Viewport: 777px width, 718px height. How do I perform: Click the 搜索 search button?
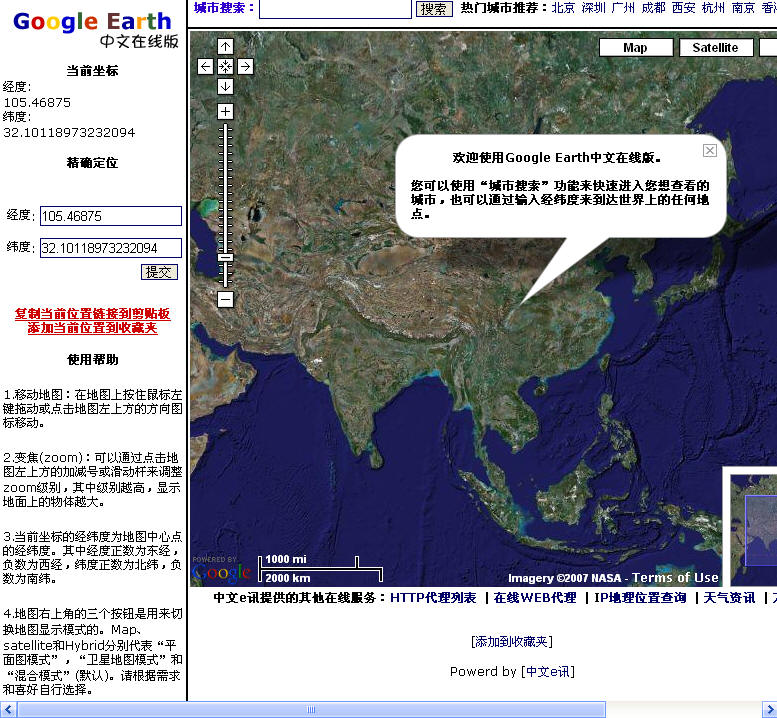point(434,9)
